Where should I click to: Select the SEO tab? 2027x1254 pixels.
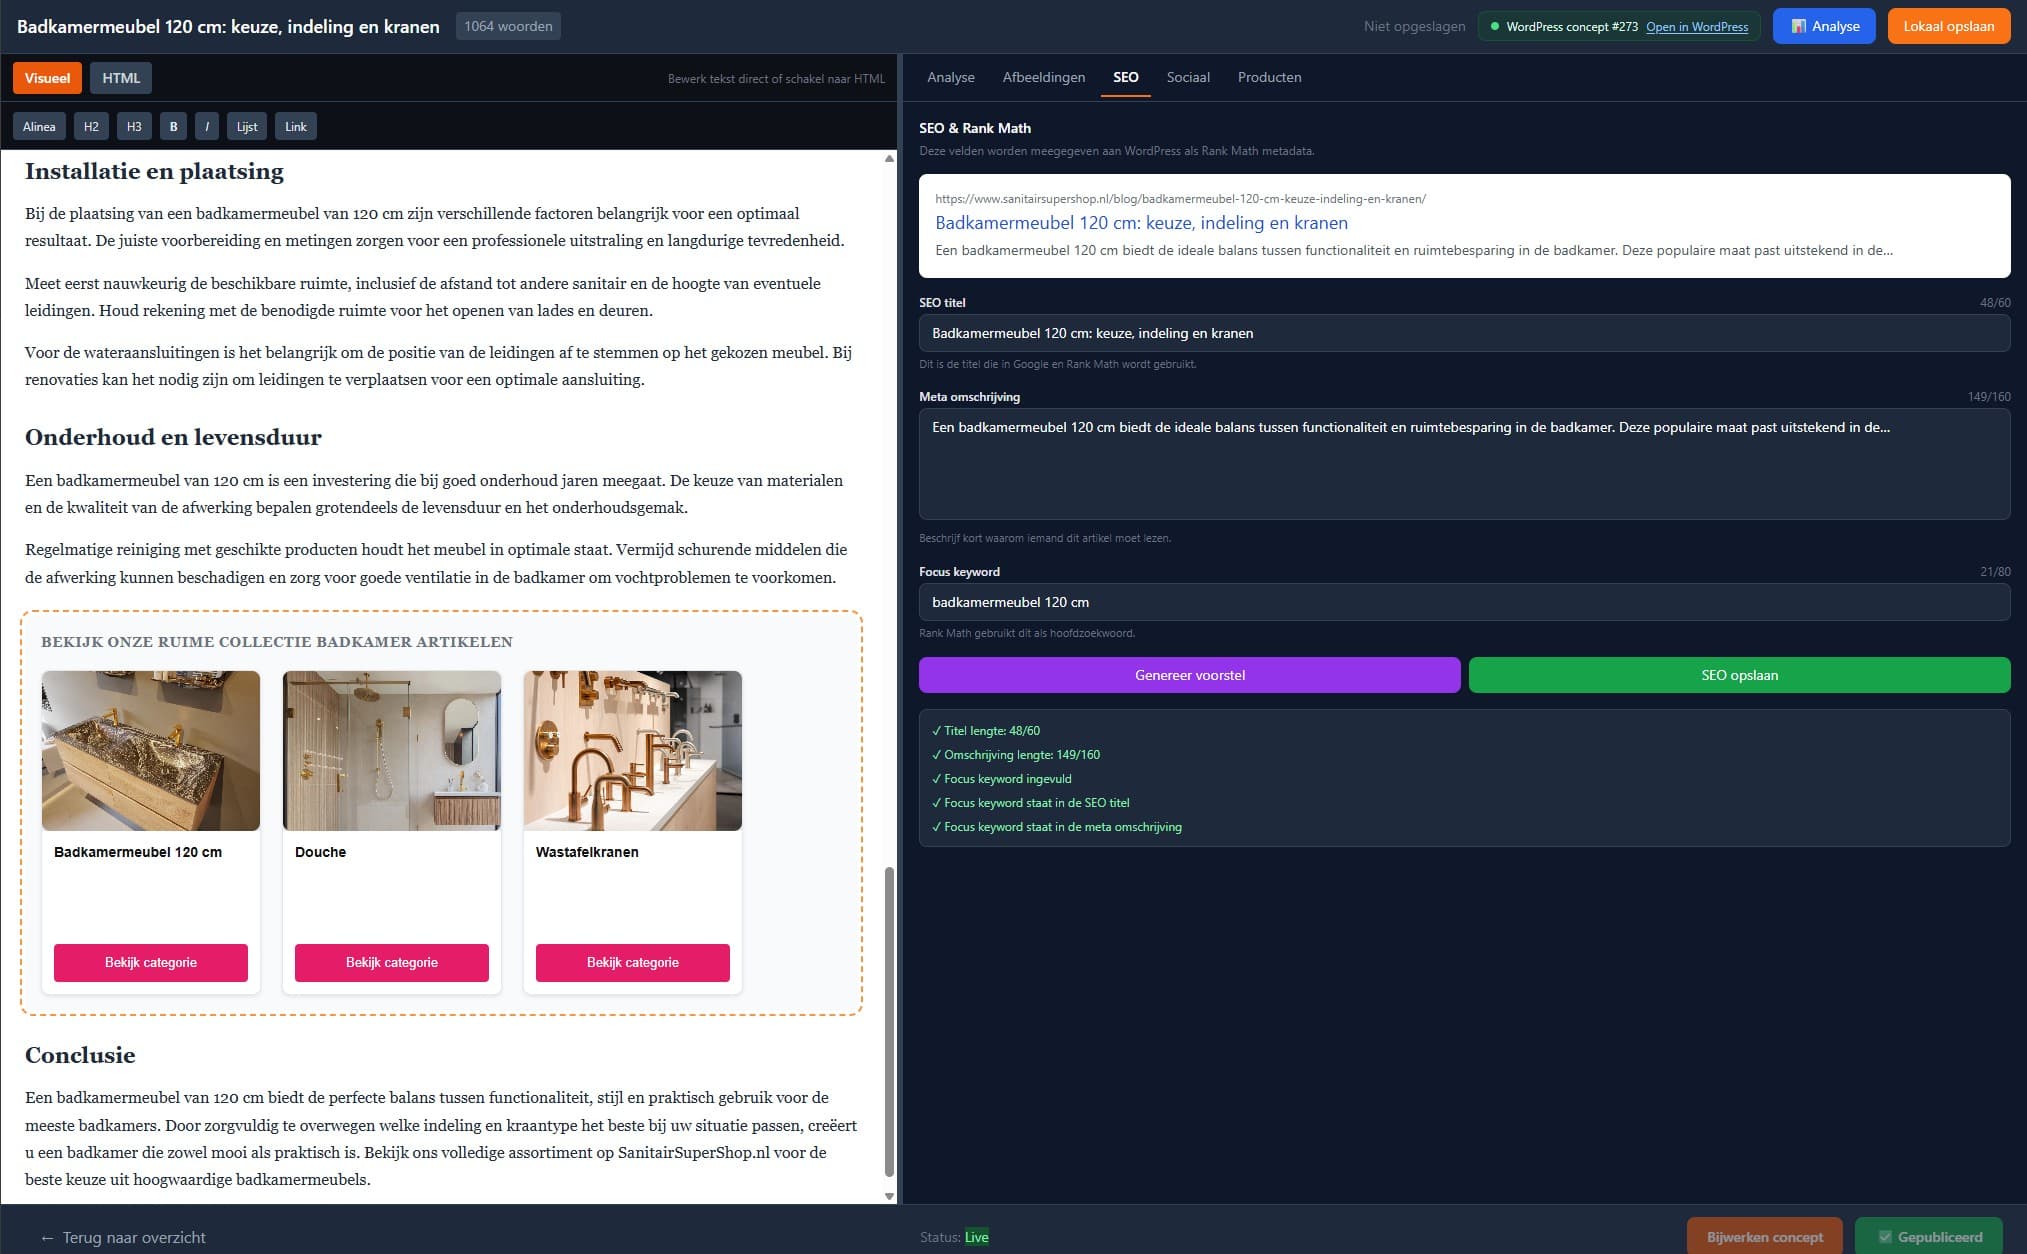click(x=1125, y=77)
